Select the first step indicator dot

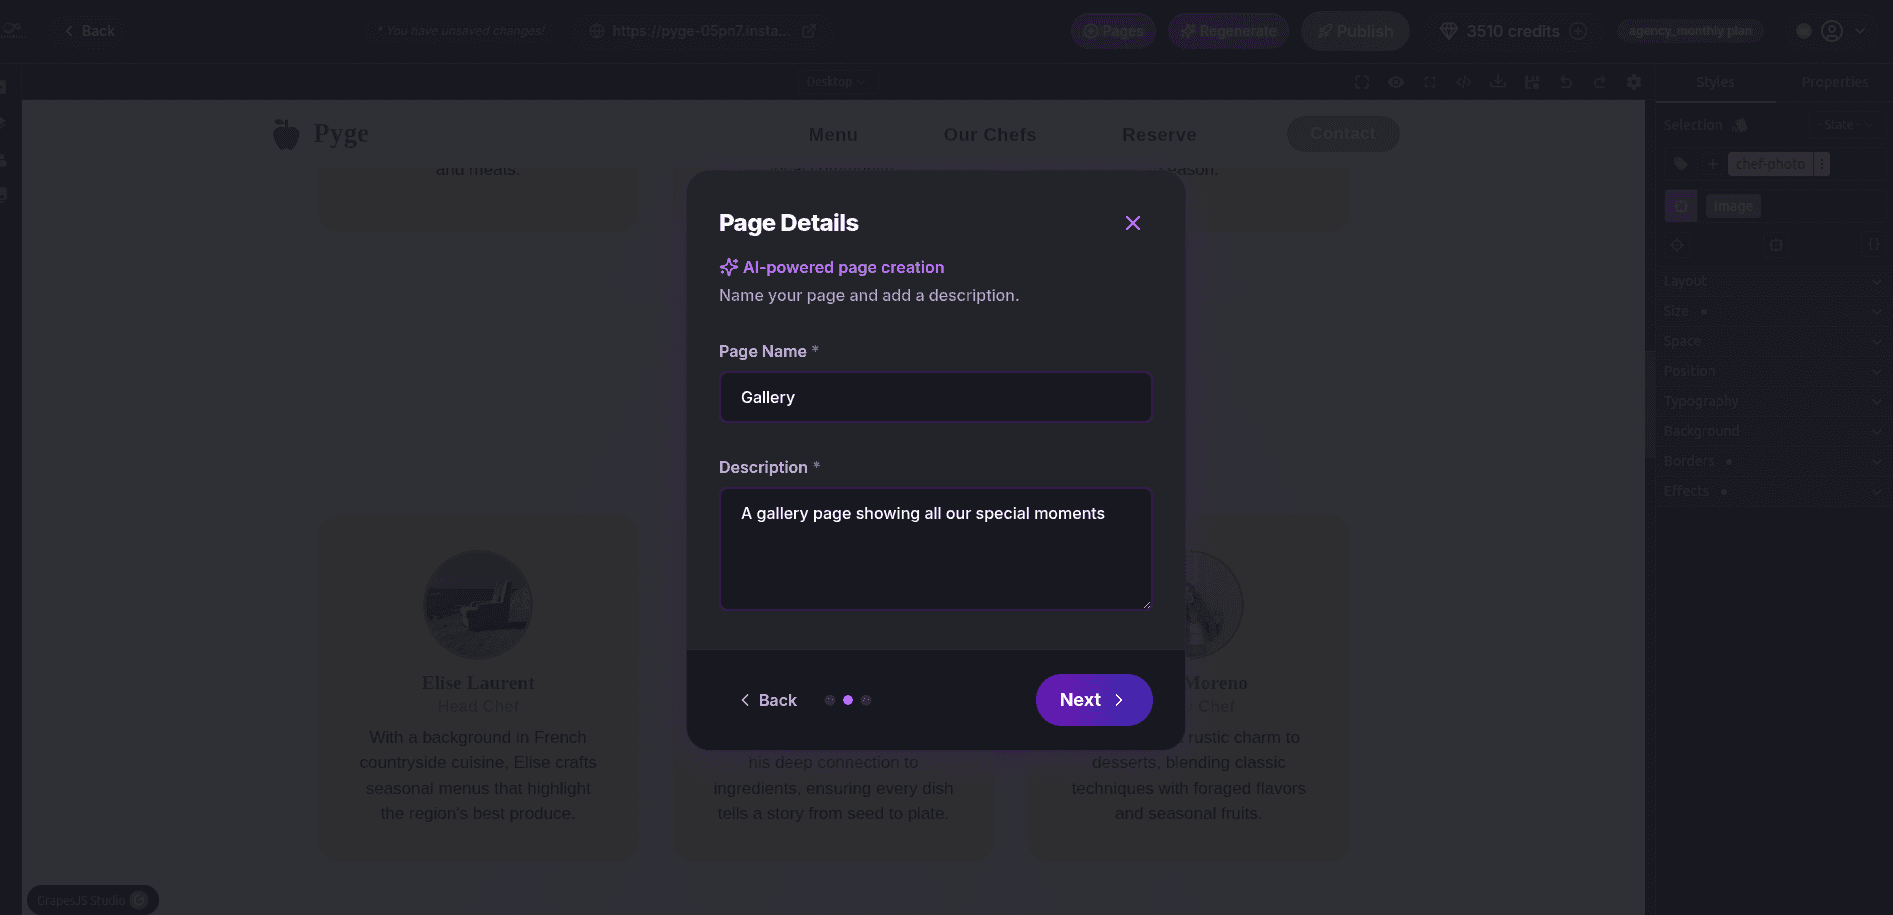click(830, 700)
